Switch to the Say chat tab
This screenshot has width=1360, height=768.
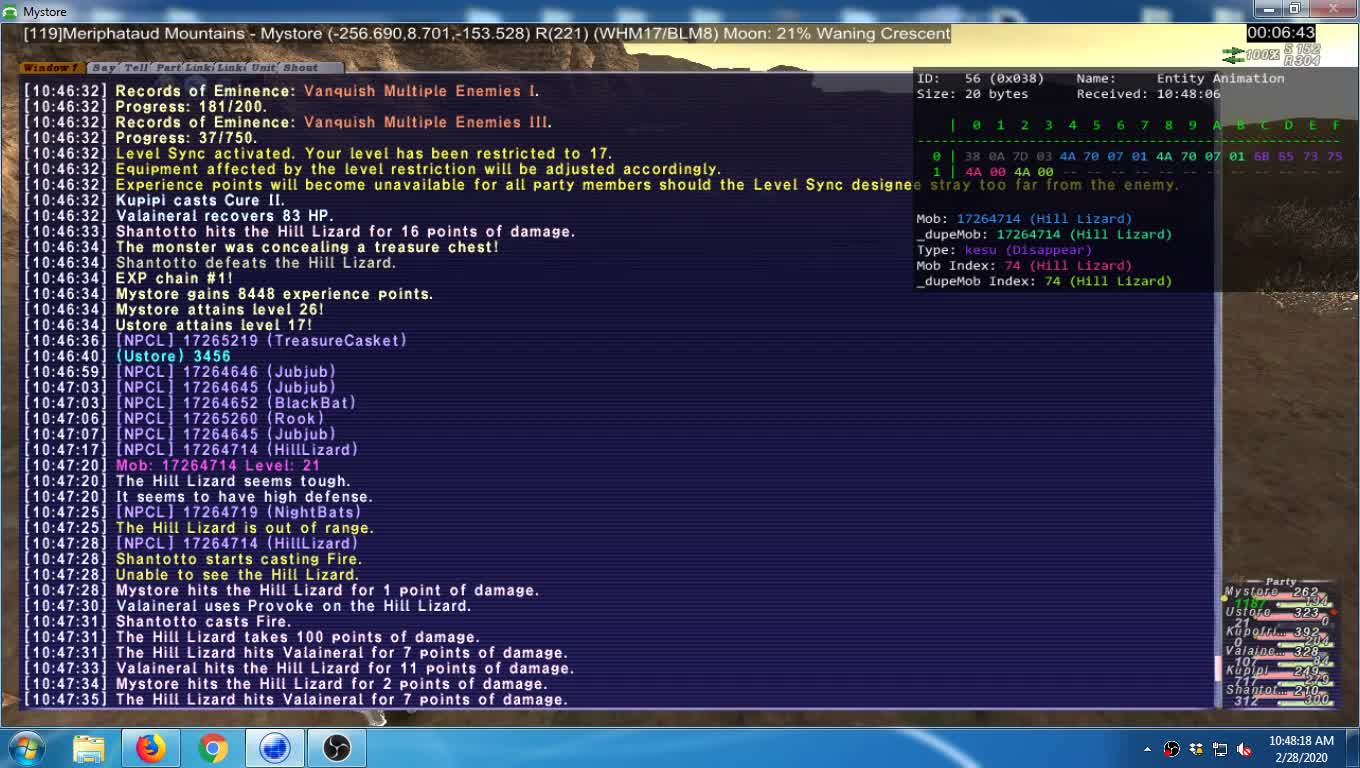[103, 67]
